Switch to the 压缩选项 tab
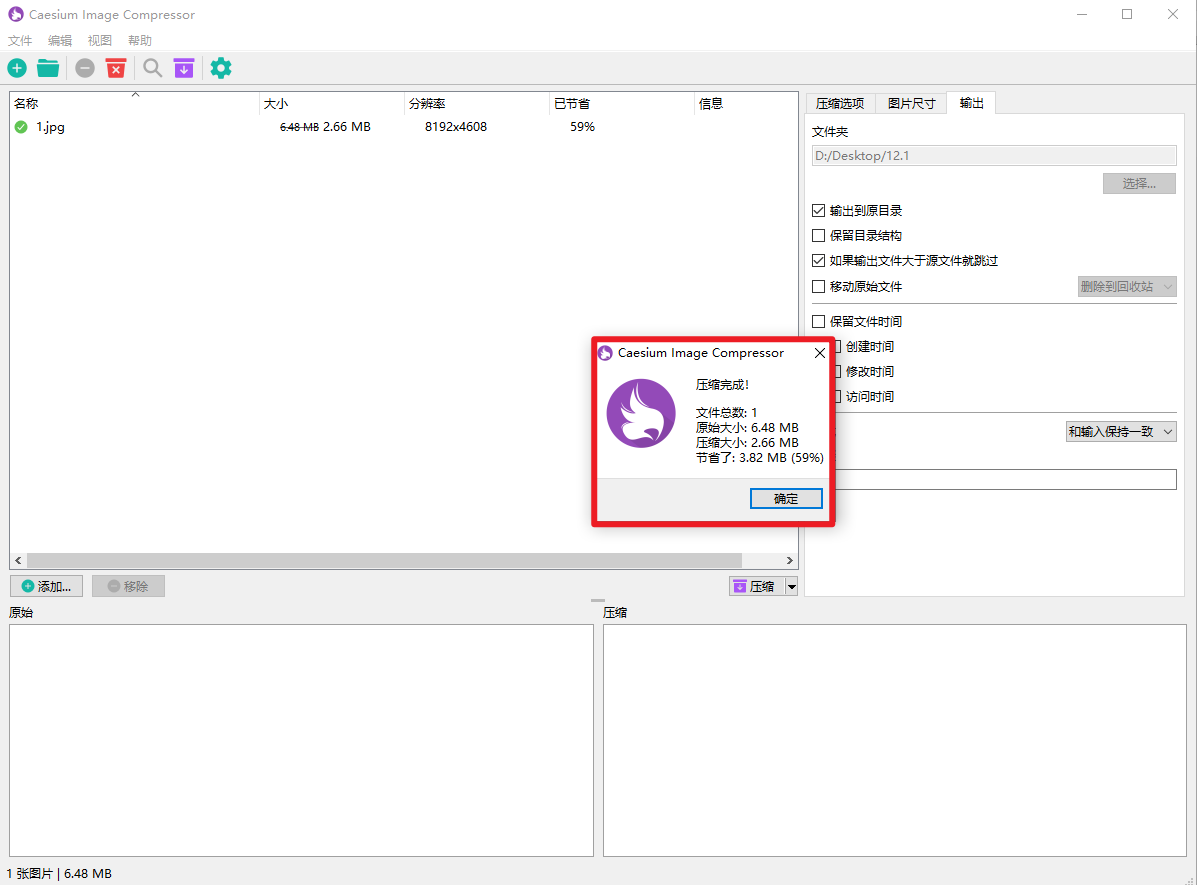Image resolution: width=1197 pixels, height=885 pixels. pyautogui.click(x=839, y=103)
